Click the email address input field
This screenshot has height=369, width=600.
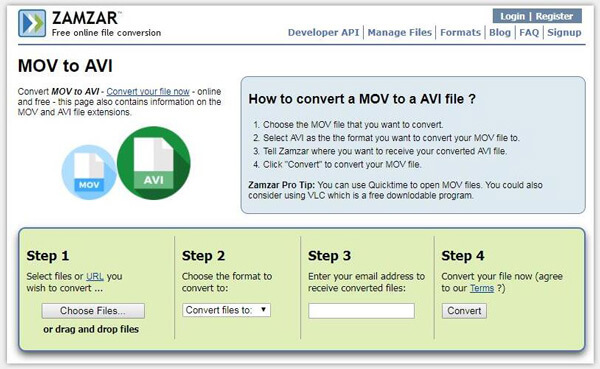tap(361, 311)
